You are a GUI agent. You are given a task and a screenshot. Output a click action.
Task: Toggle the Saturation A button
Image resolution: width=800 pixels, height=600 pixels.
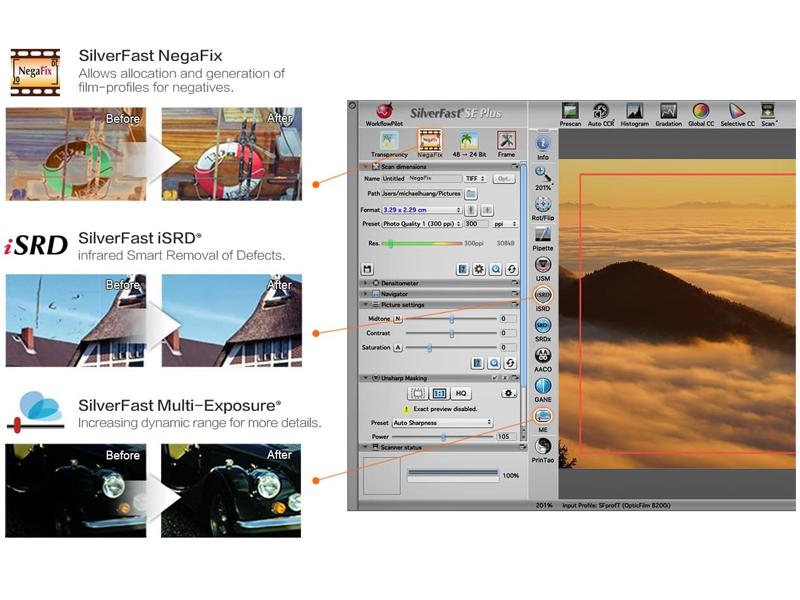(x=398, y=347)
